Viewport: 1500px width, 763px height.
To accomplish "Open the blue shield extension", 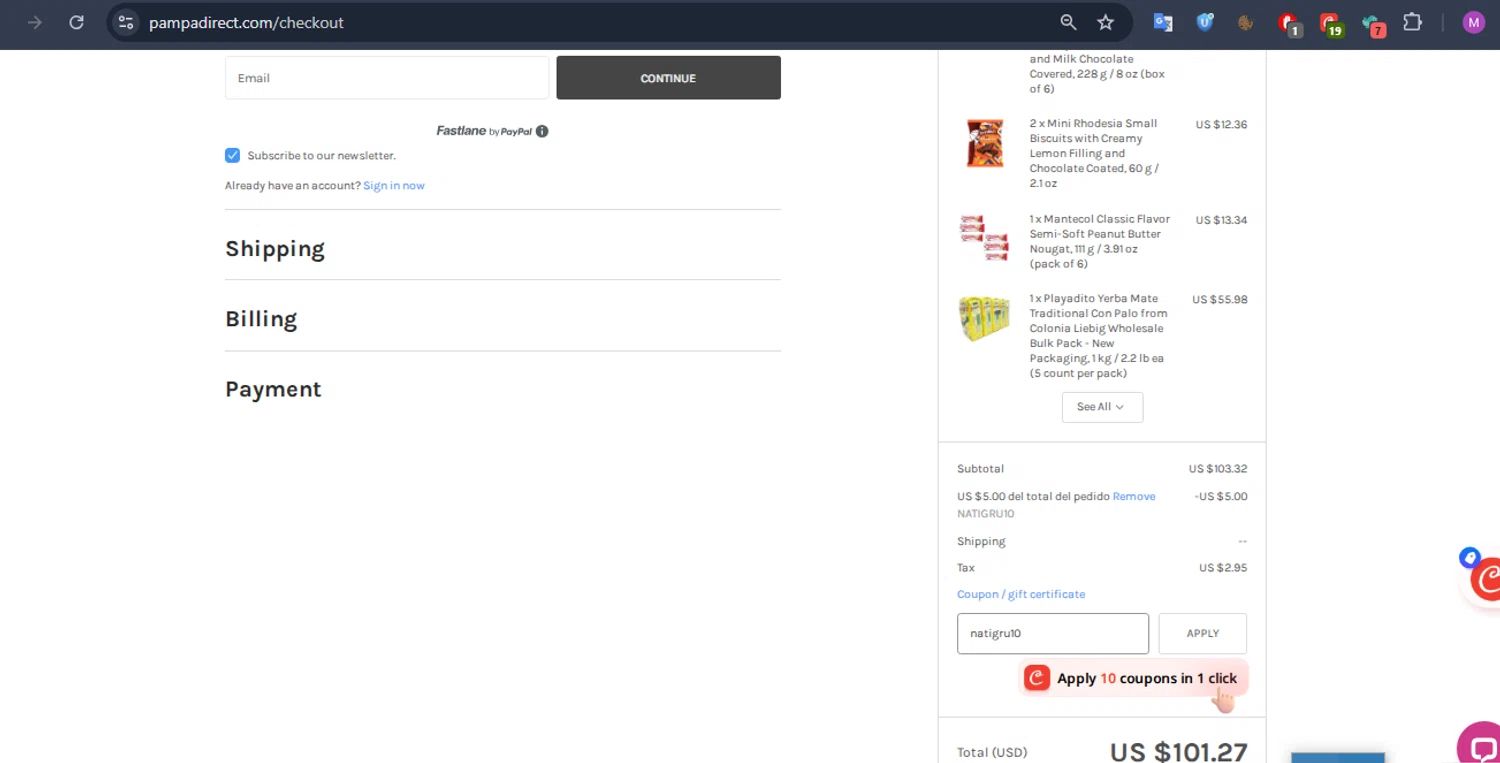I will point(1205,22).
